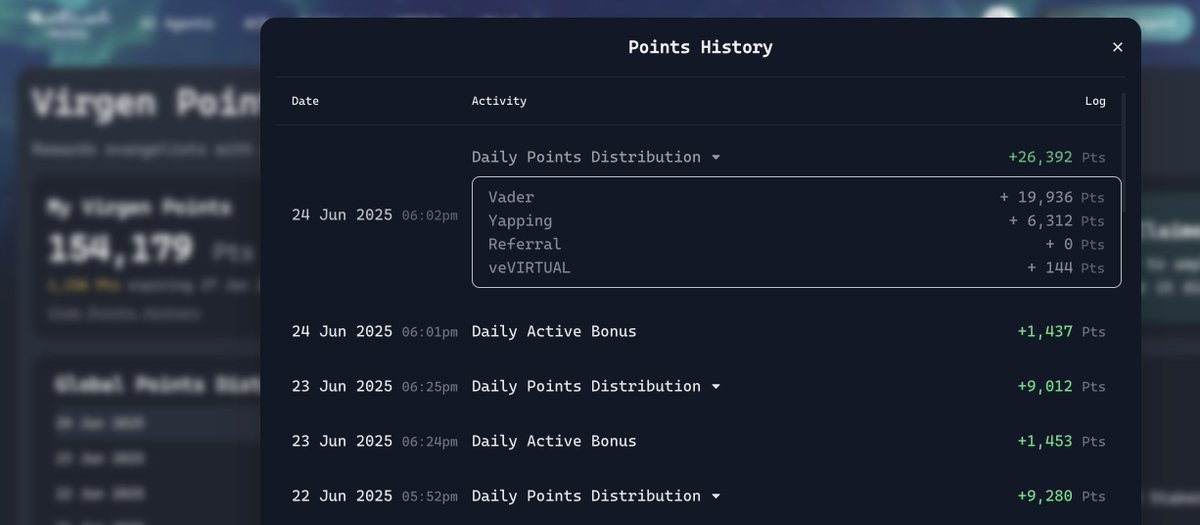Screen dimensions: 1200x525
Task: Select the Vader points breakdown row
Action: coord(796,197)
